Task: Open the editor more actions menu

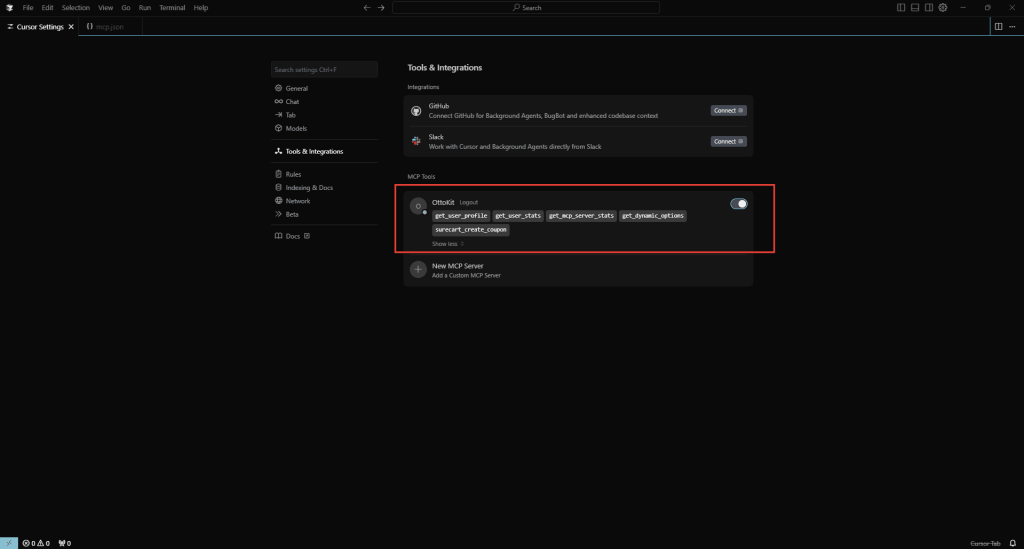Action: click(x=1012, y=26)
